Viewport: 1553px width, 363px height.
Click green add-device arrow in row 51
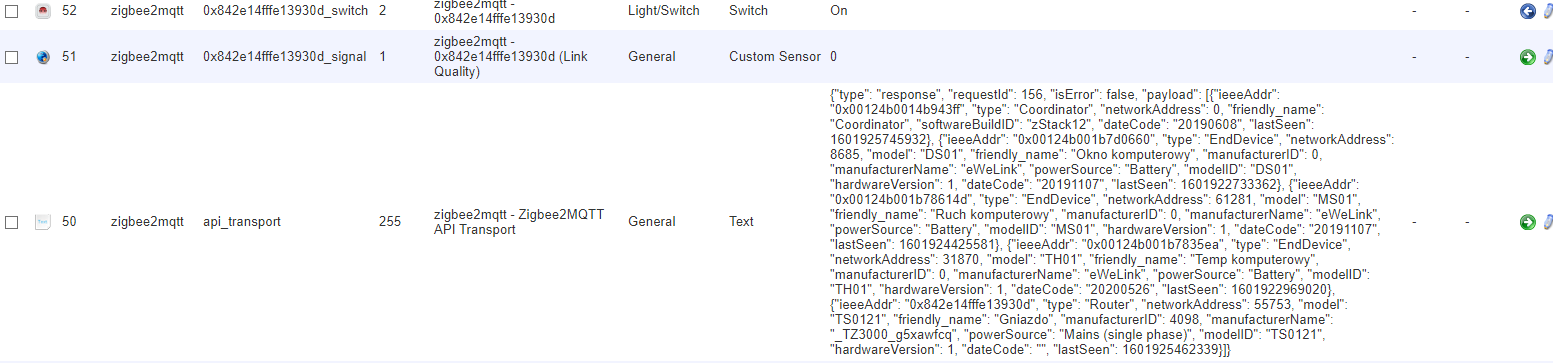pyautogui.click(x=1527, y=57)
